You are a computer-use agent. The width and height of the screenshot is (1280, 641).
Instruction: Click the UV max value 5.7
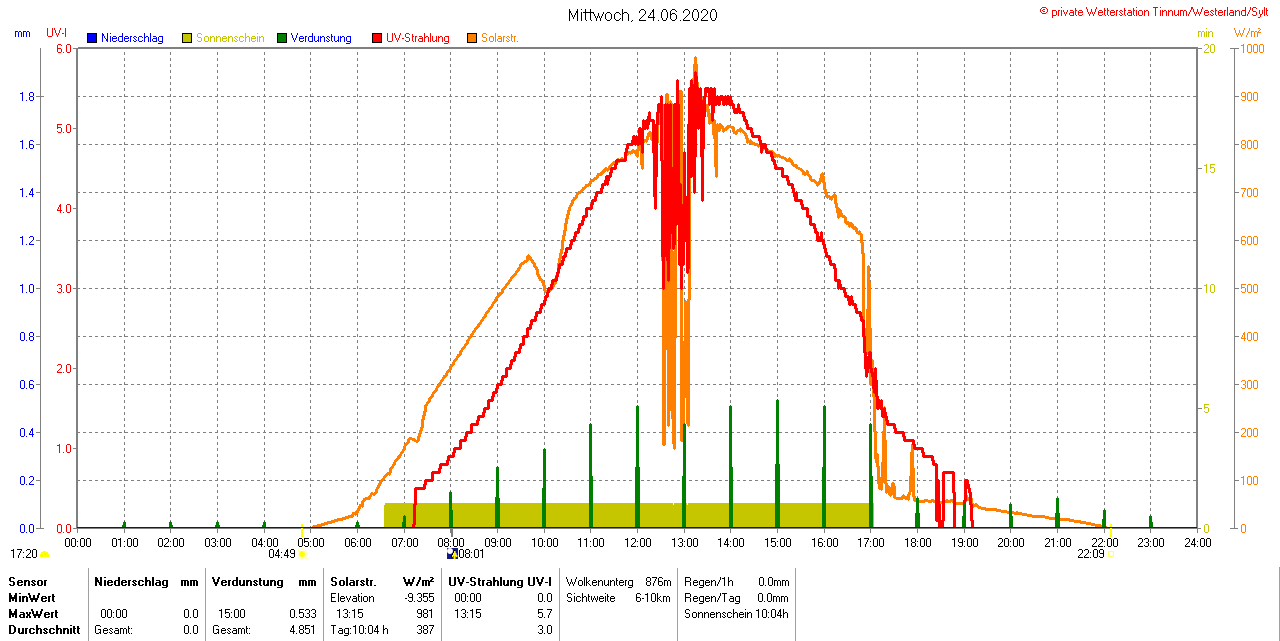(544, 614)
